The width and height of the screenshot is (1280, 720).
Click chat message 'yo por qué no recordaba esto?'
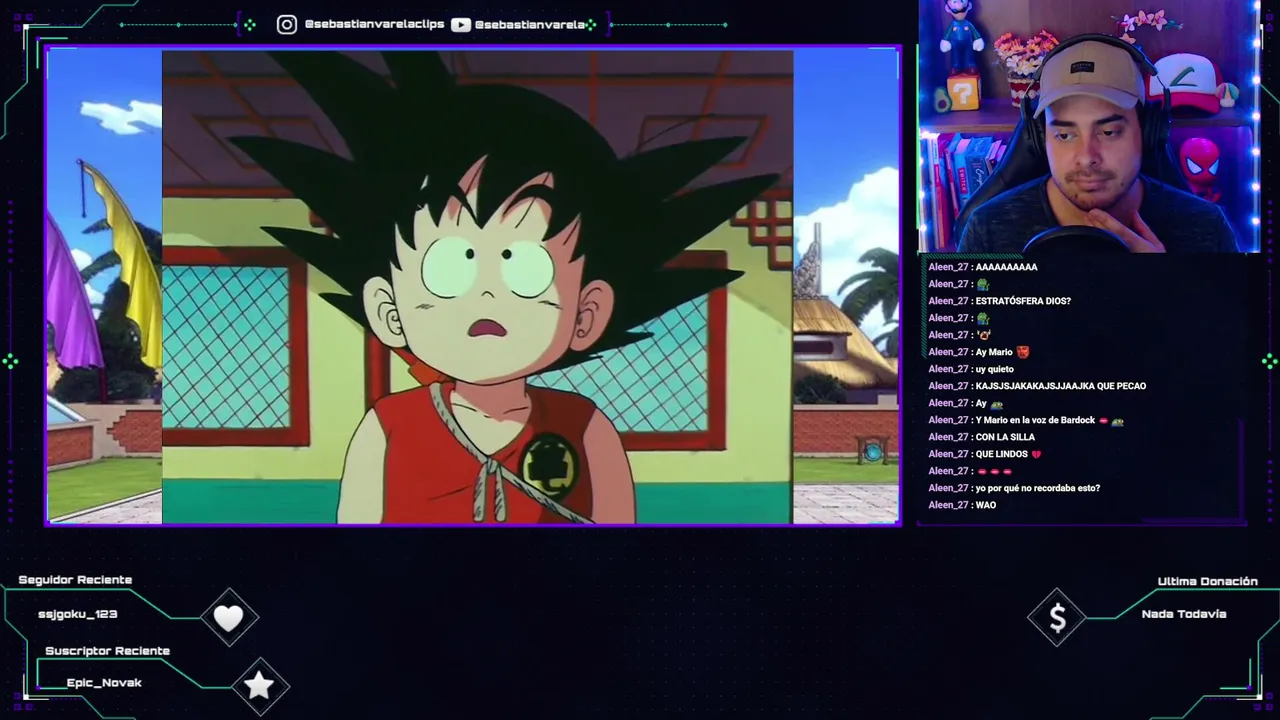[1037, 488]
